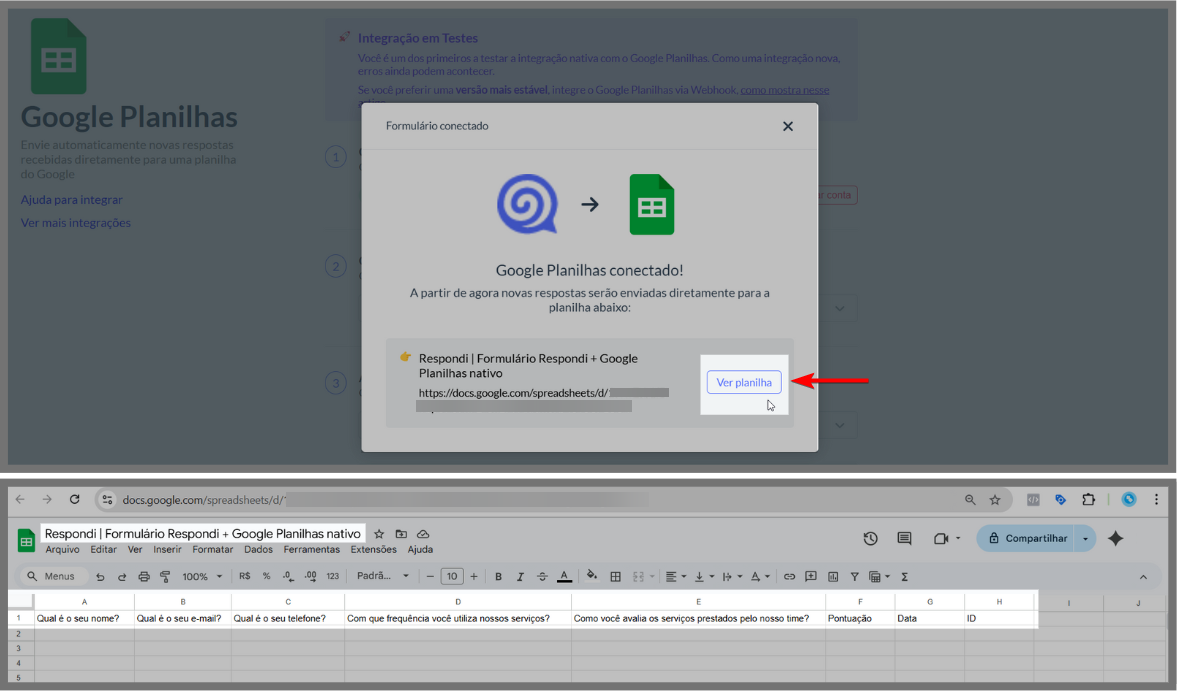Click the Compartilhar button
This screenshot has width=1177, height=691.
pos(1027,538)
